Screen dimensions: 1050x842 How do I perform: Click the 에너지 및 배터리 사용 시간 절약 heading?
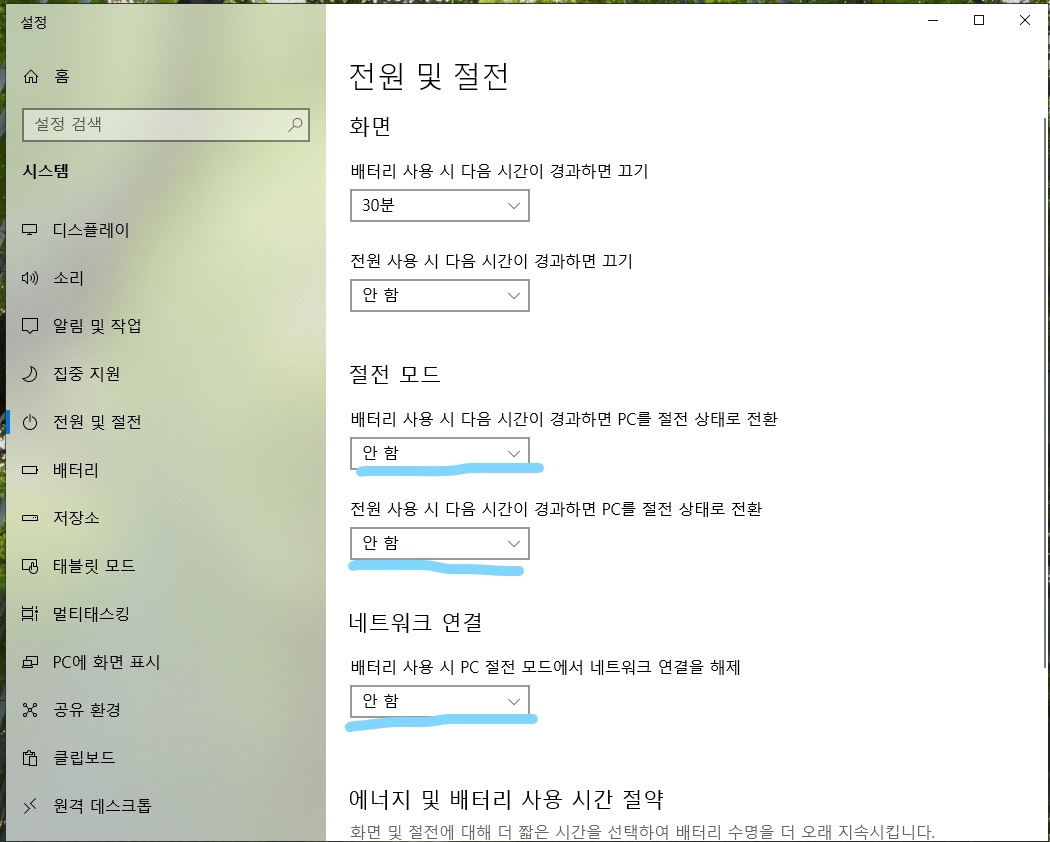(x=506, y=798)
